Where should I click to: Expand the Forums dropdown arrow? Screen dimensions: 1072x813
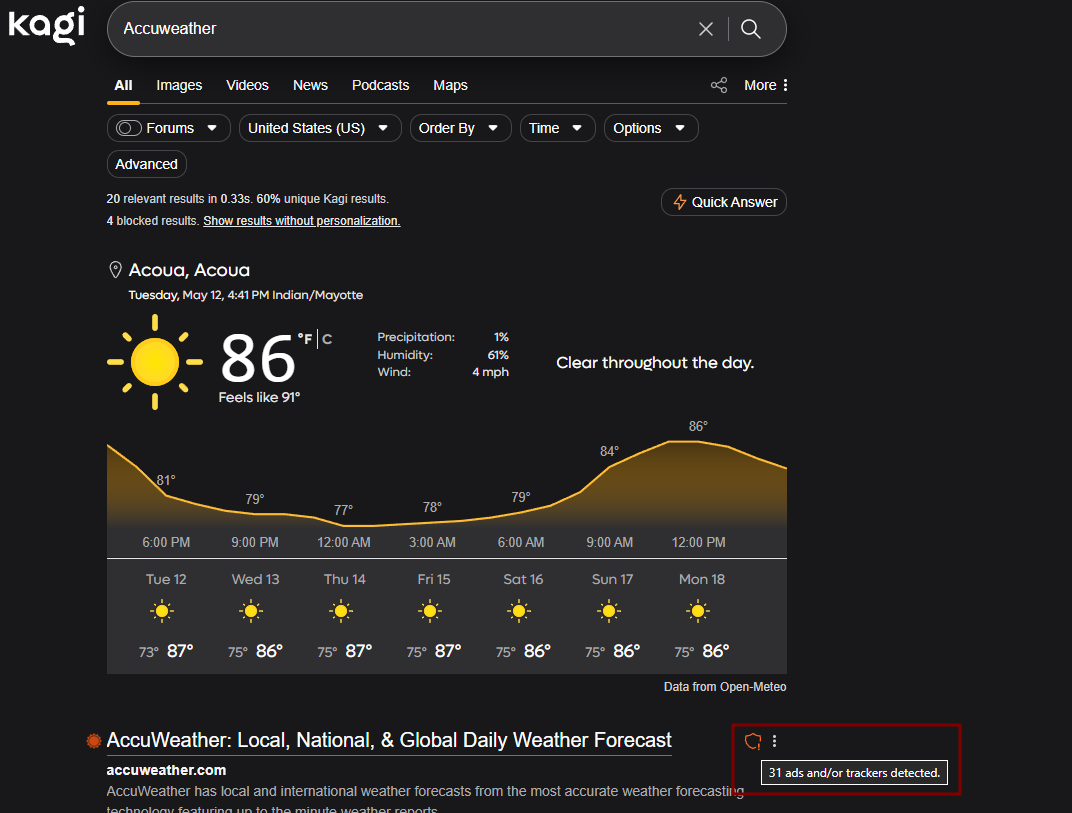[212, 128]
